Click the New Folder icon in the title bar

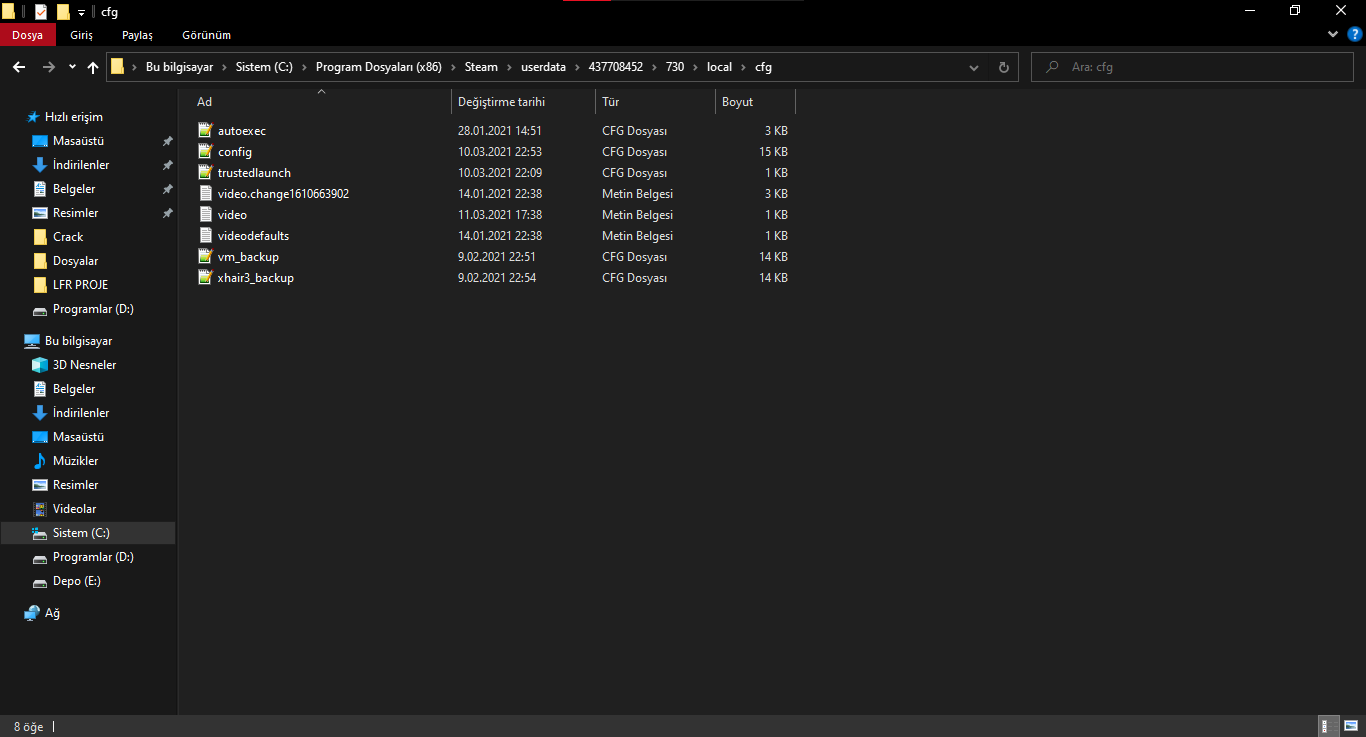pos(63,12)
